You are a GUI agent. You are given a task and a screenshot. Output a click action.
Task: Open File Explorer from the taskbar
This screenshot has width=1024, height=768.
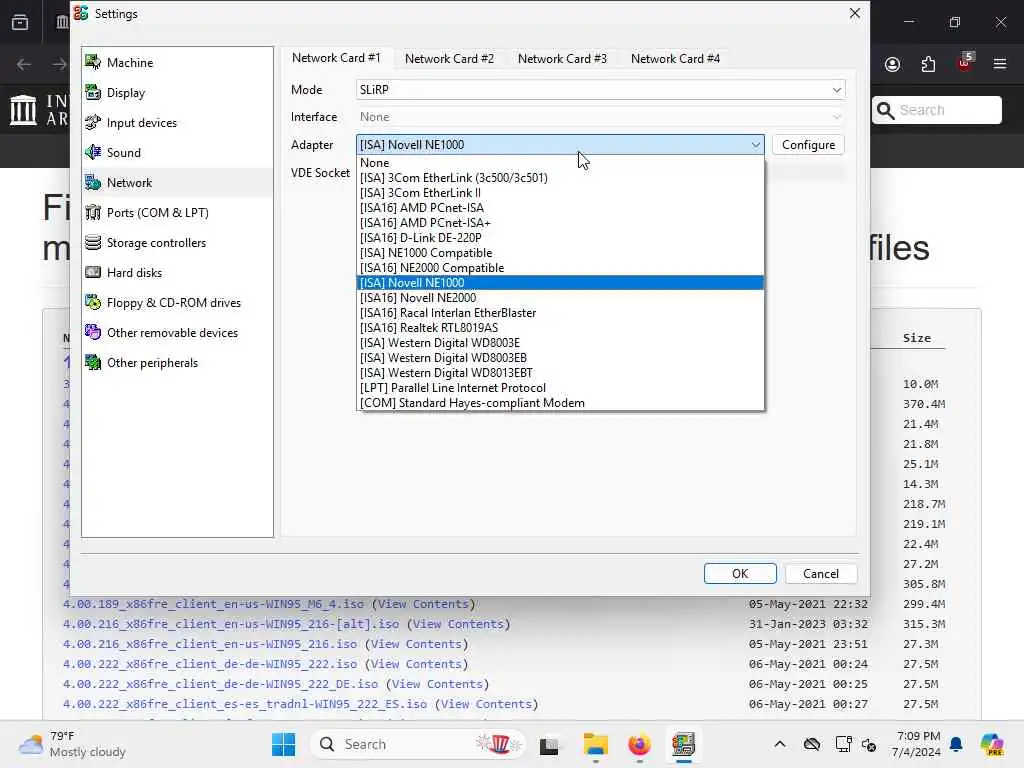pyautogui.click(x=596, y=744)
